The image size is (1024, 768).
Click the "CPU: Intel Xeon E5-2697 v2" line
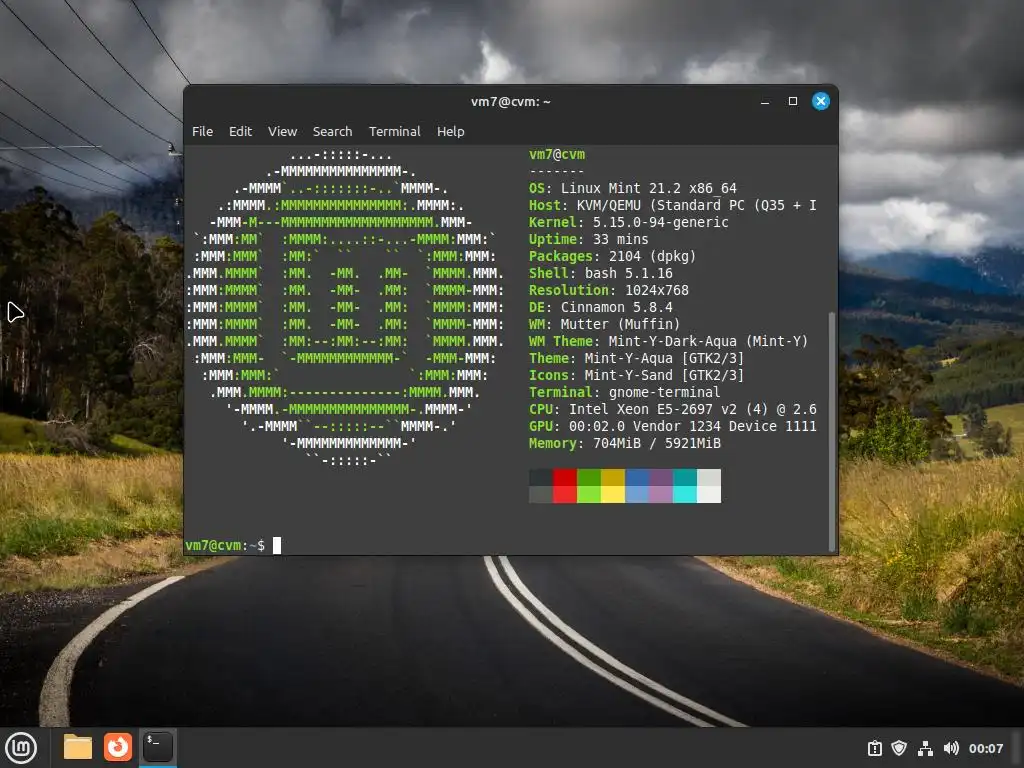[x=673, y=409]
